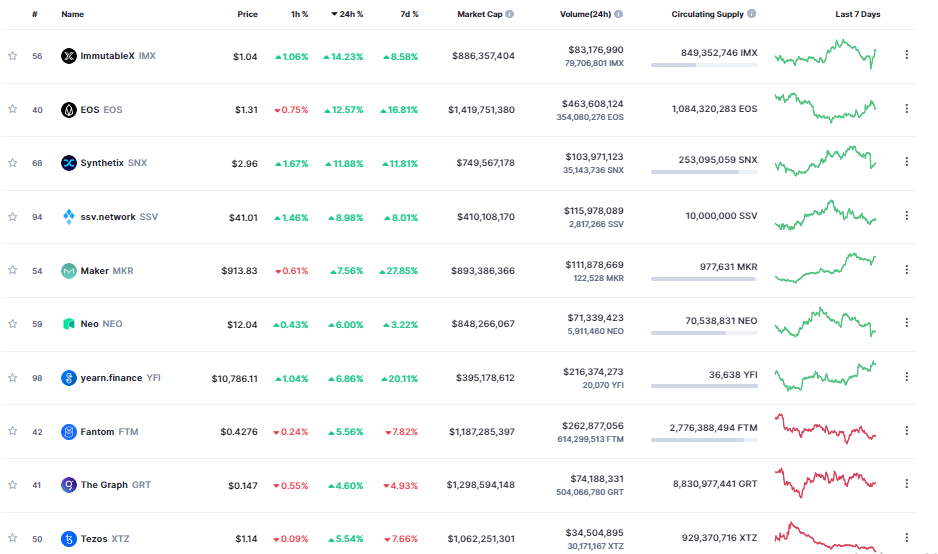Open the yearn.finance YFI coin page
This screenshot has height=554, width=938.
[120, 378]
